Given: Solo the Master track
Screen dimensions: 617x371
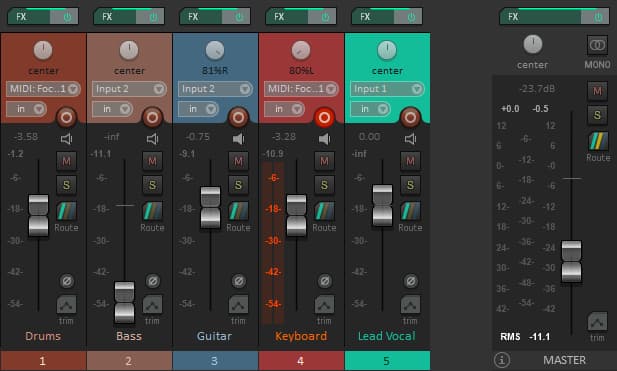Looking at the screenshot, I should (x=597, y=115).
